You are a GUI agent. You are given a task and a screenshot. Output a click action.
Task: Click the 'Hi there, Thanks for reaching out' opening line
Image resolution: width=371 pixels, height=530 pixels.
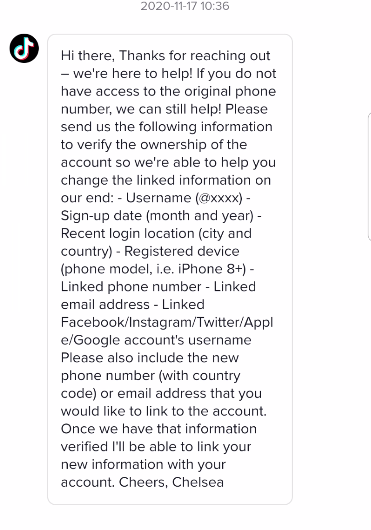coord(166,55)
